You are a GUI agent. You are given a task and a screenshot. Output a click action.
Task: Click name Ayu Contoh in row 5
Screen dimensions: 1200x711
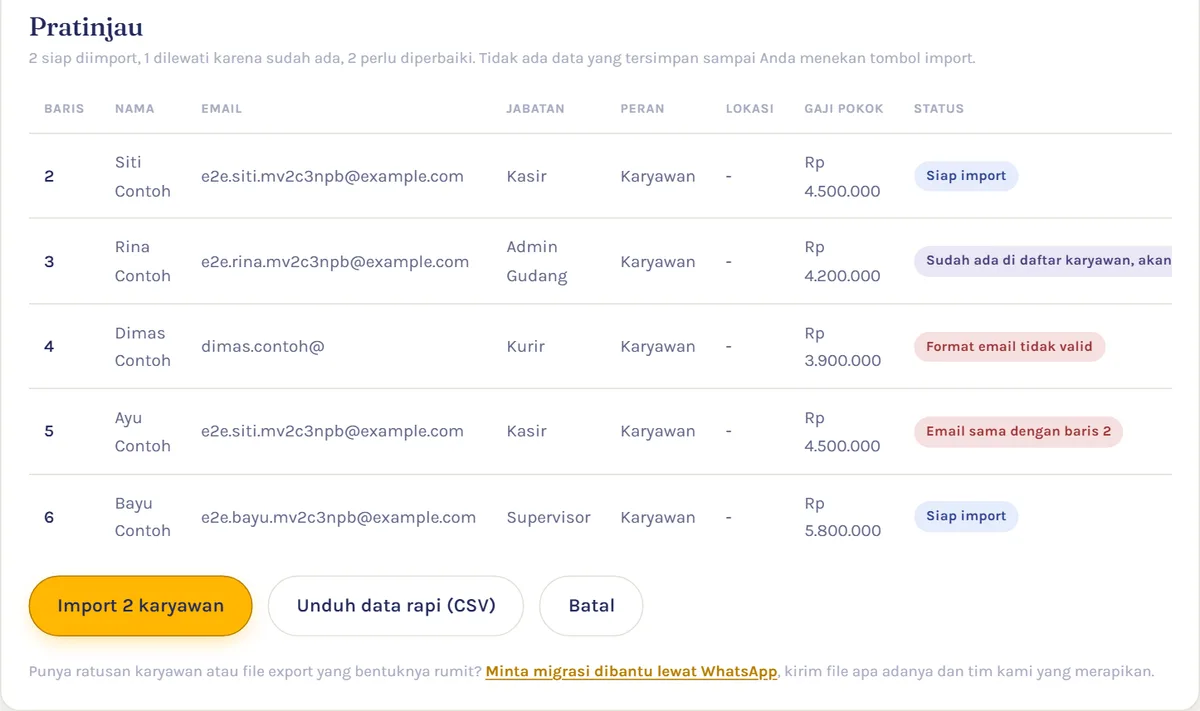click(143, 432)
